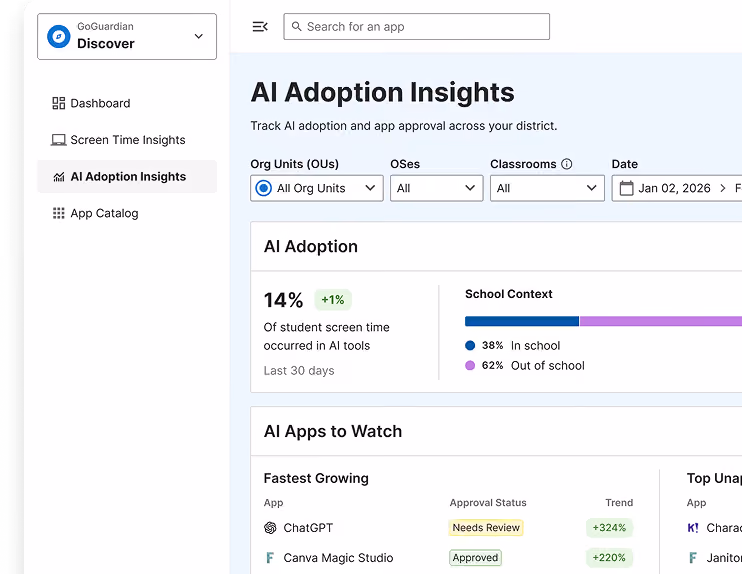742x574 pixels.
Task: Click the chevron in product switcher
Action: click(x=199, y=36)
